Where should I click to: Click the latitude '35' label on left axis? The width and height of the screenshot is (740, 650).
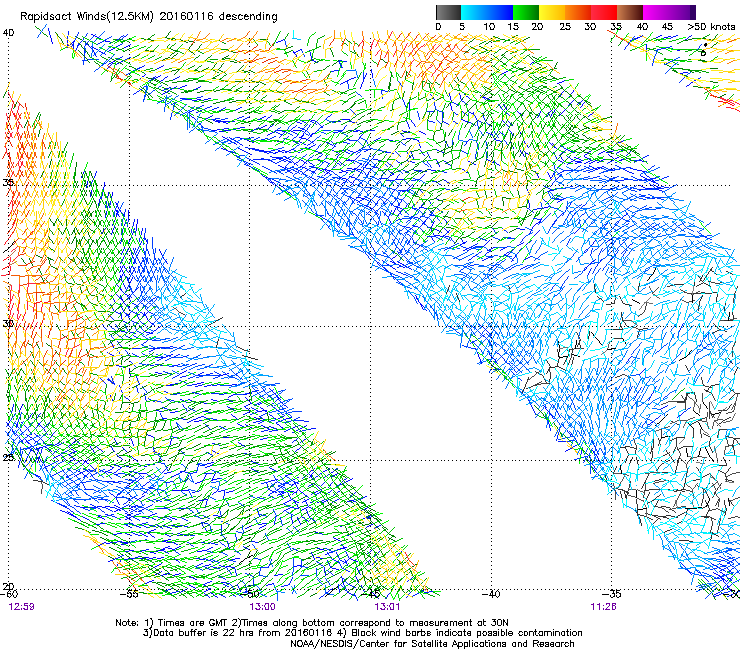pos(8,183)
